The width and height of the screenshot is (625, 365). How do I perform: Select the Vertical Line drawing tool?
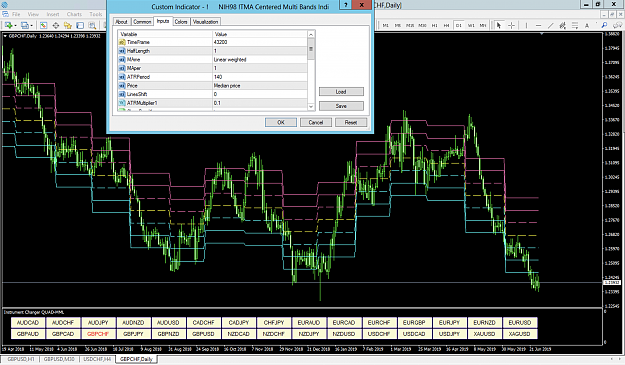point(526,26)
